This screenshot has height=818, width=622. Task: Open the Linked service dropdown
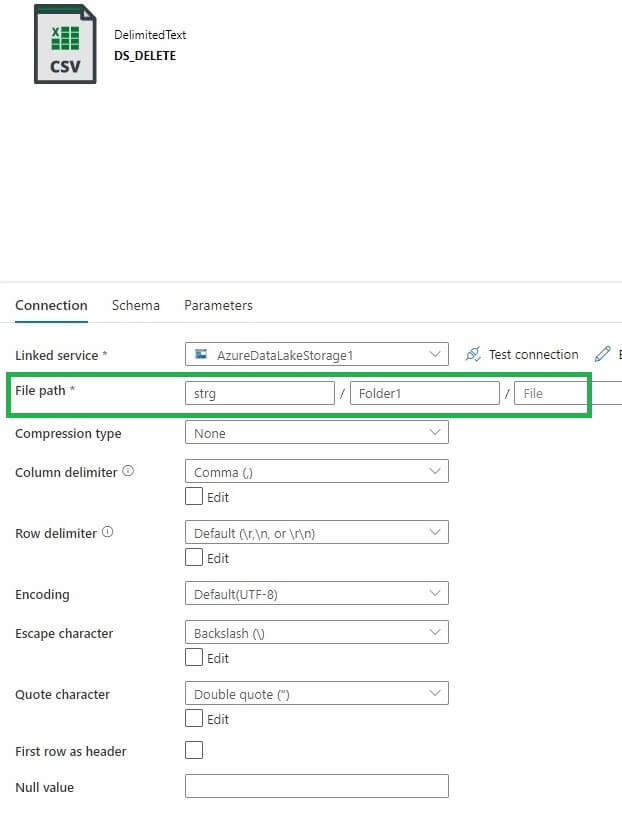coord(316,354)
